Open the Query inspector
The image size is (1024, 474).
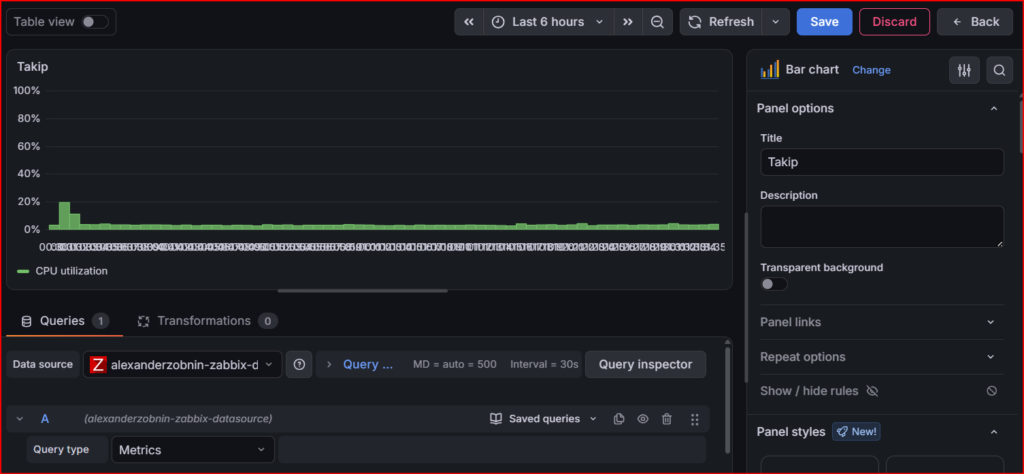tap(645, 364)
